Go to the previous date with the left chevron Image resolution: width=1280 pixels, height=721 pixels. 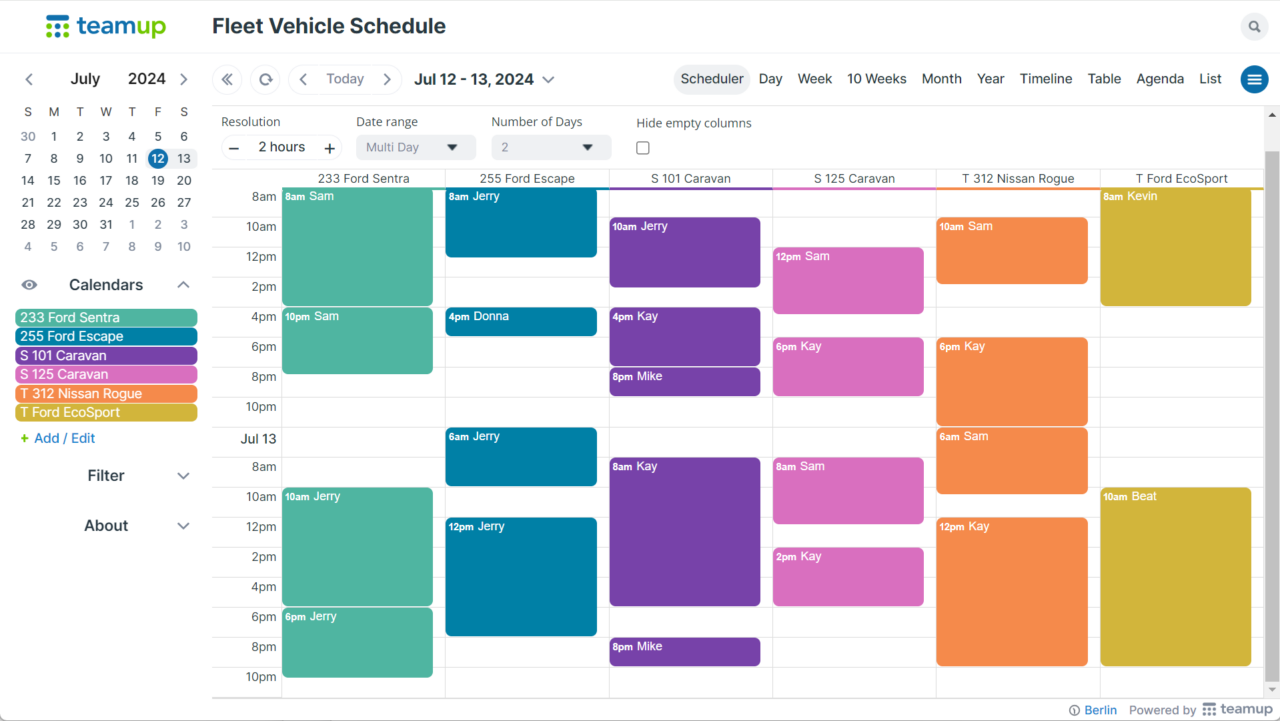pyautogui.click(x=302, y=79)
